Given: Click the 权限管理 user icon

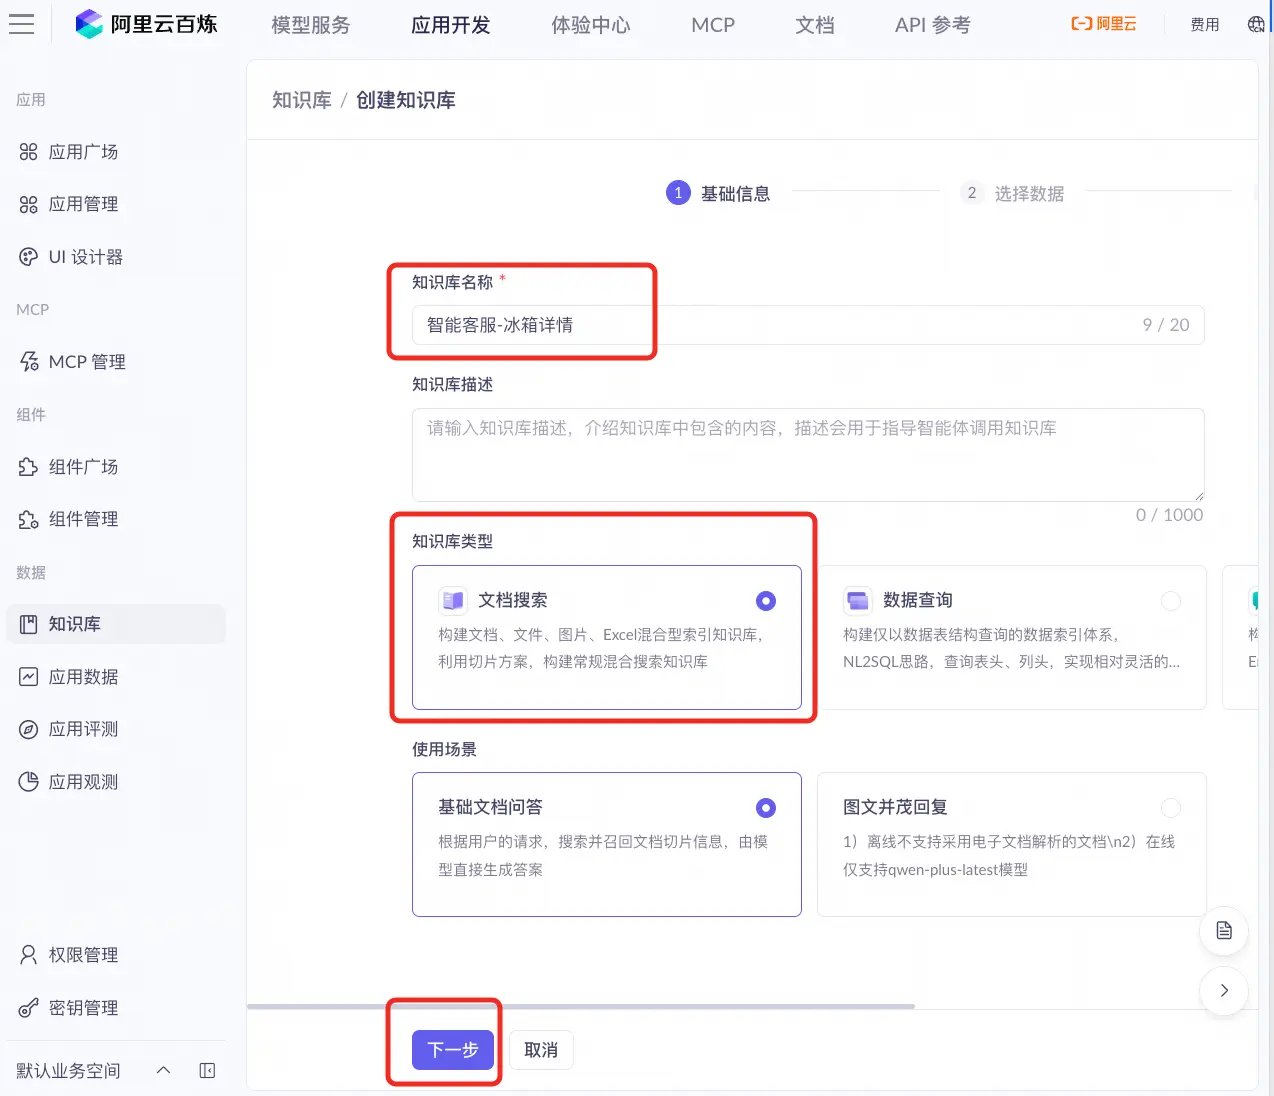Looking at the screenshot, I should [x=28, y=955].
